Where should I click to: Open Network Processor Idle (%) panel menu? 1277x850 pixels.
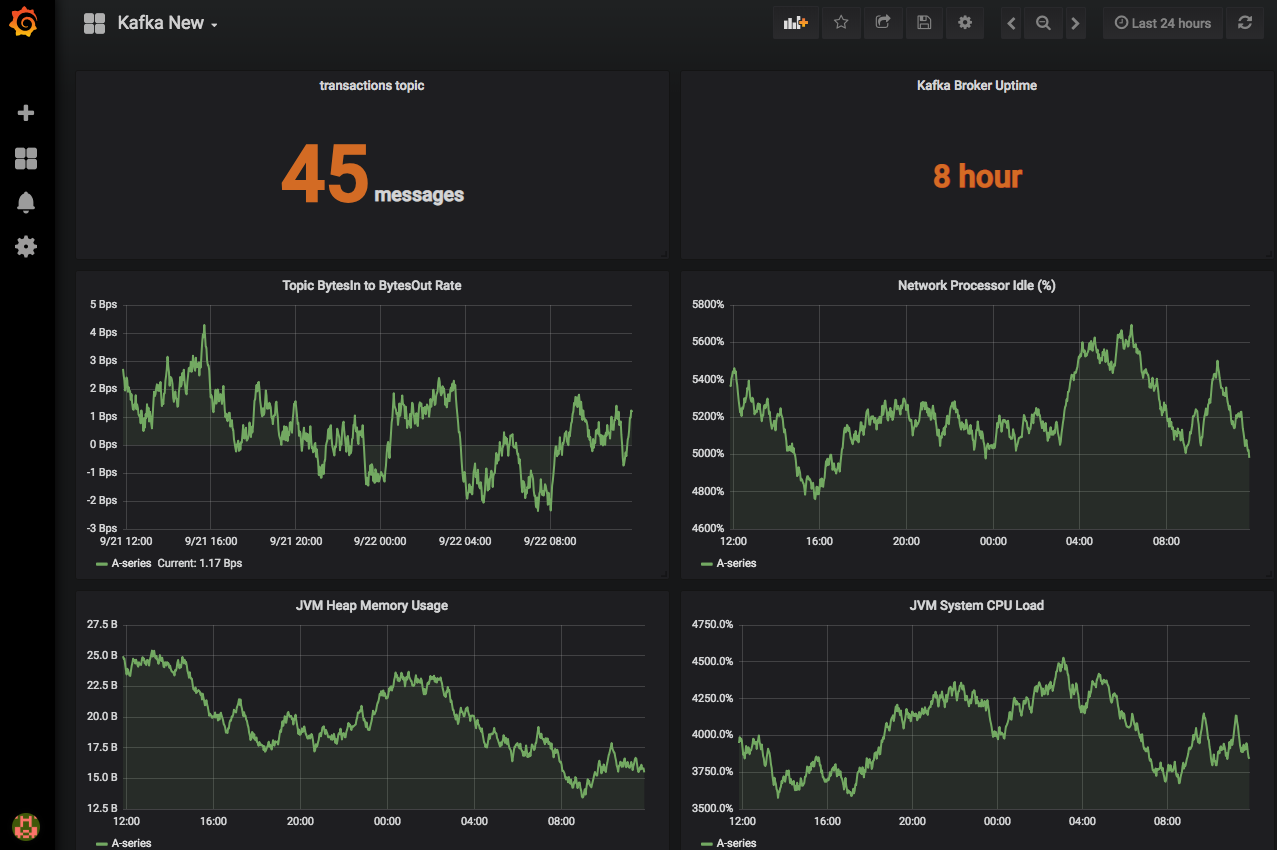(x=977, y=286)
